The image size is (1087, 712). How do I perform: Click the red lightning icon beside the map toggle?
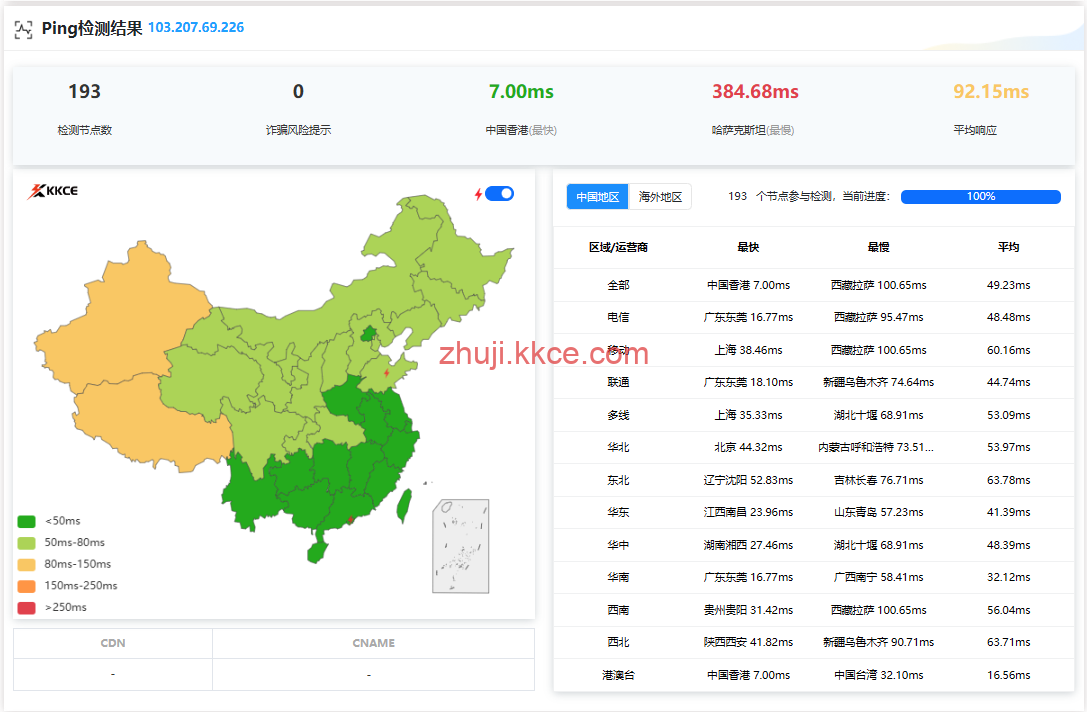click(x=478, y=194)
